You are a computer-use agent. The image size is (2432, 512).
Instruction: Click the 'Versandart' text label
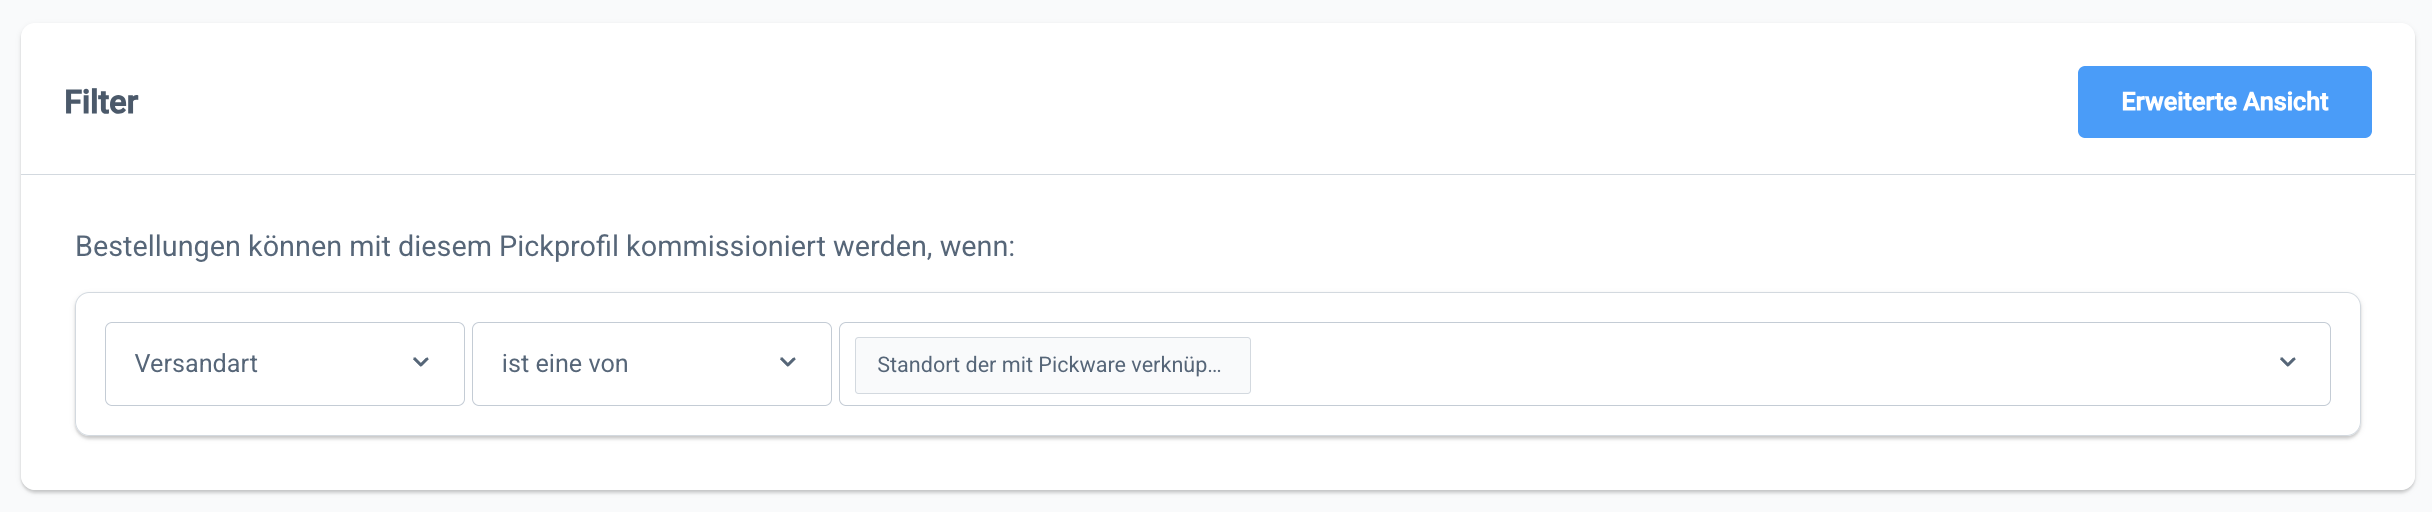(x=196, y=364)
